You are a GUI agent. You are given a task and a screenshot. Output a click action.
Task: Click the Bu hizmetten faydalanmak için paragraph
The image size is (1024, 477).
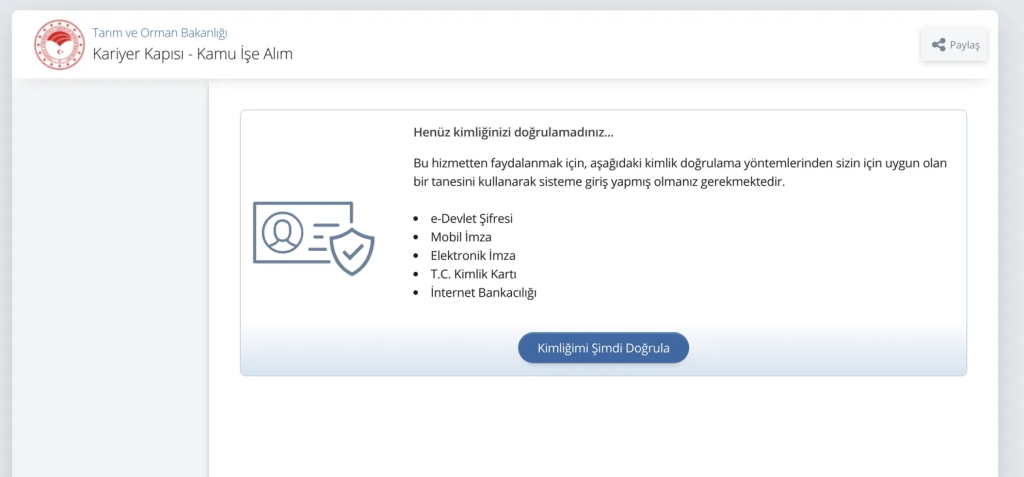(x=680, y=173)
